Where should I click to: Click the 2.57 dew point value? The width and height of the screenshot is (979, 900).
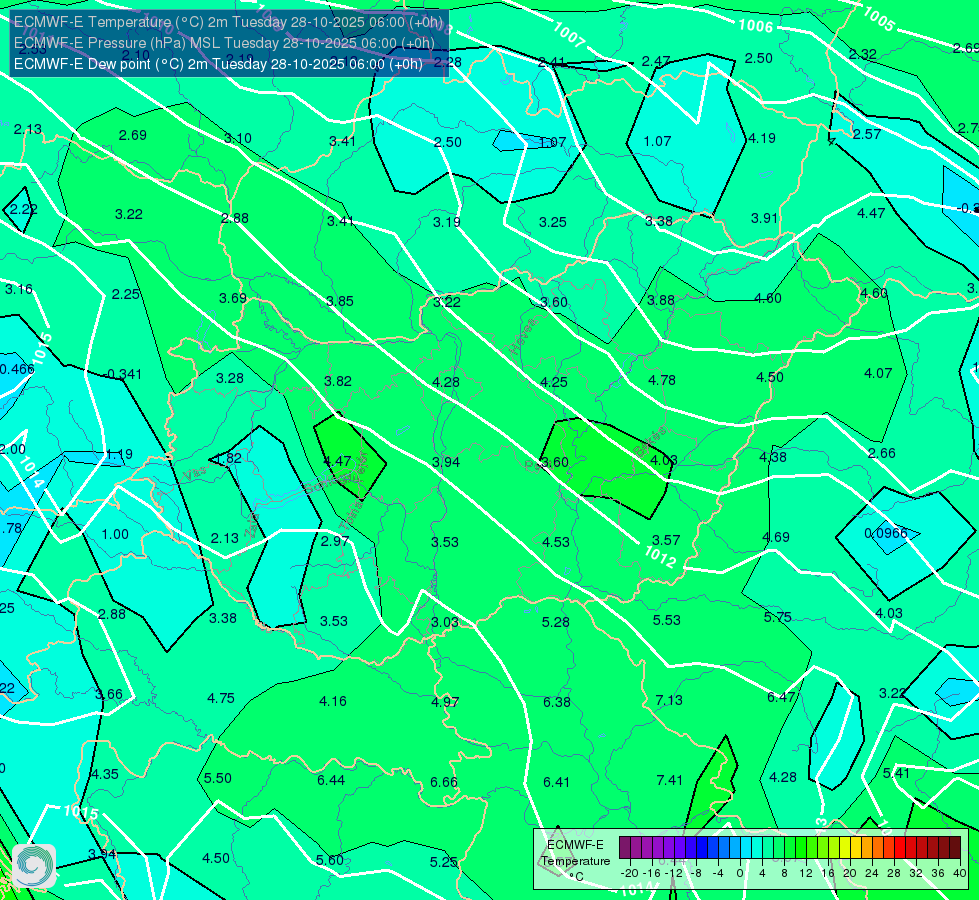pyautogui.click(x=867, y=134)
